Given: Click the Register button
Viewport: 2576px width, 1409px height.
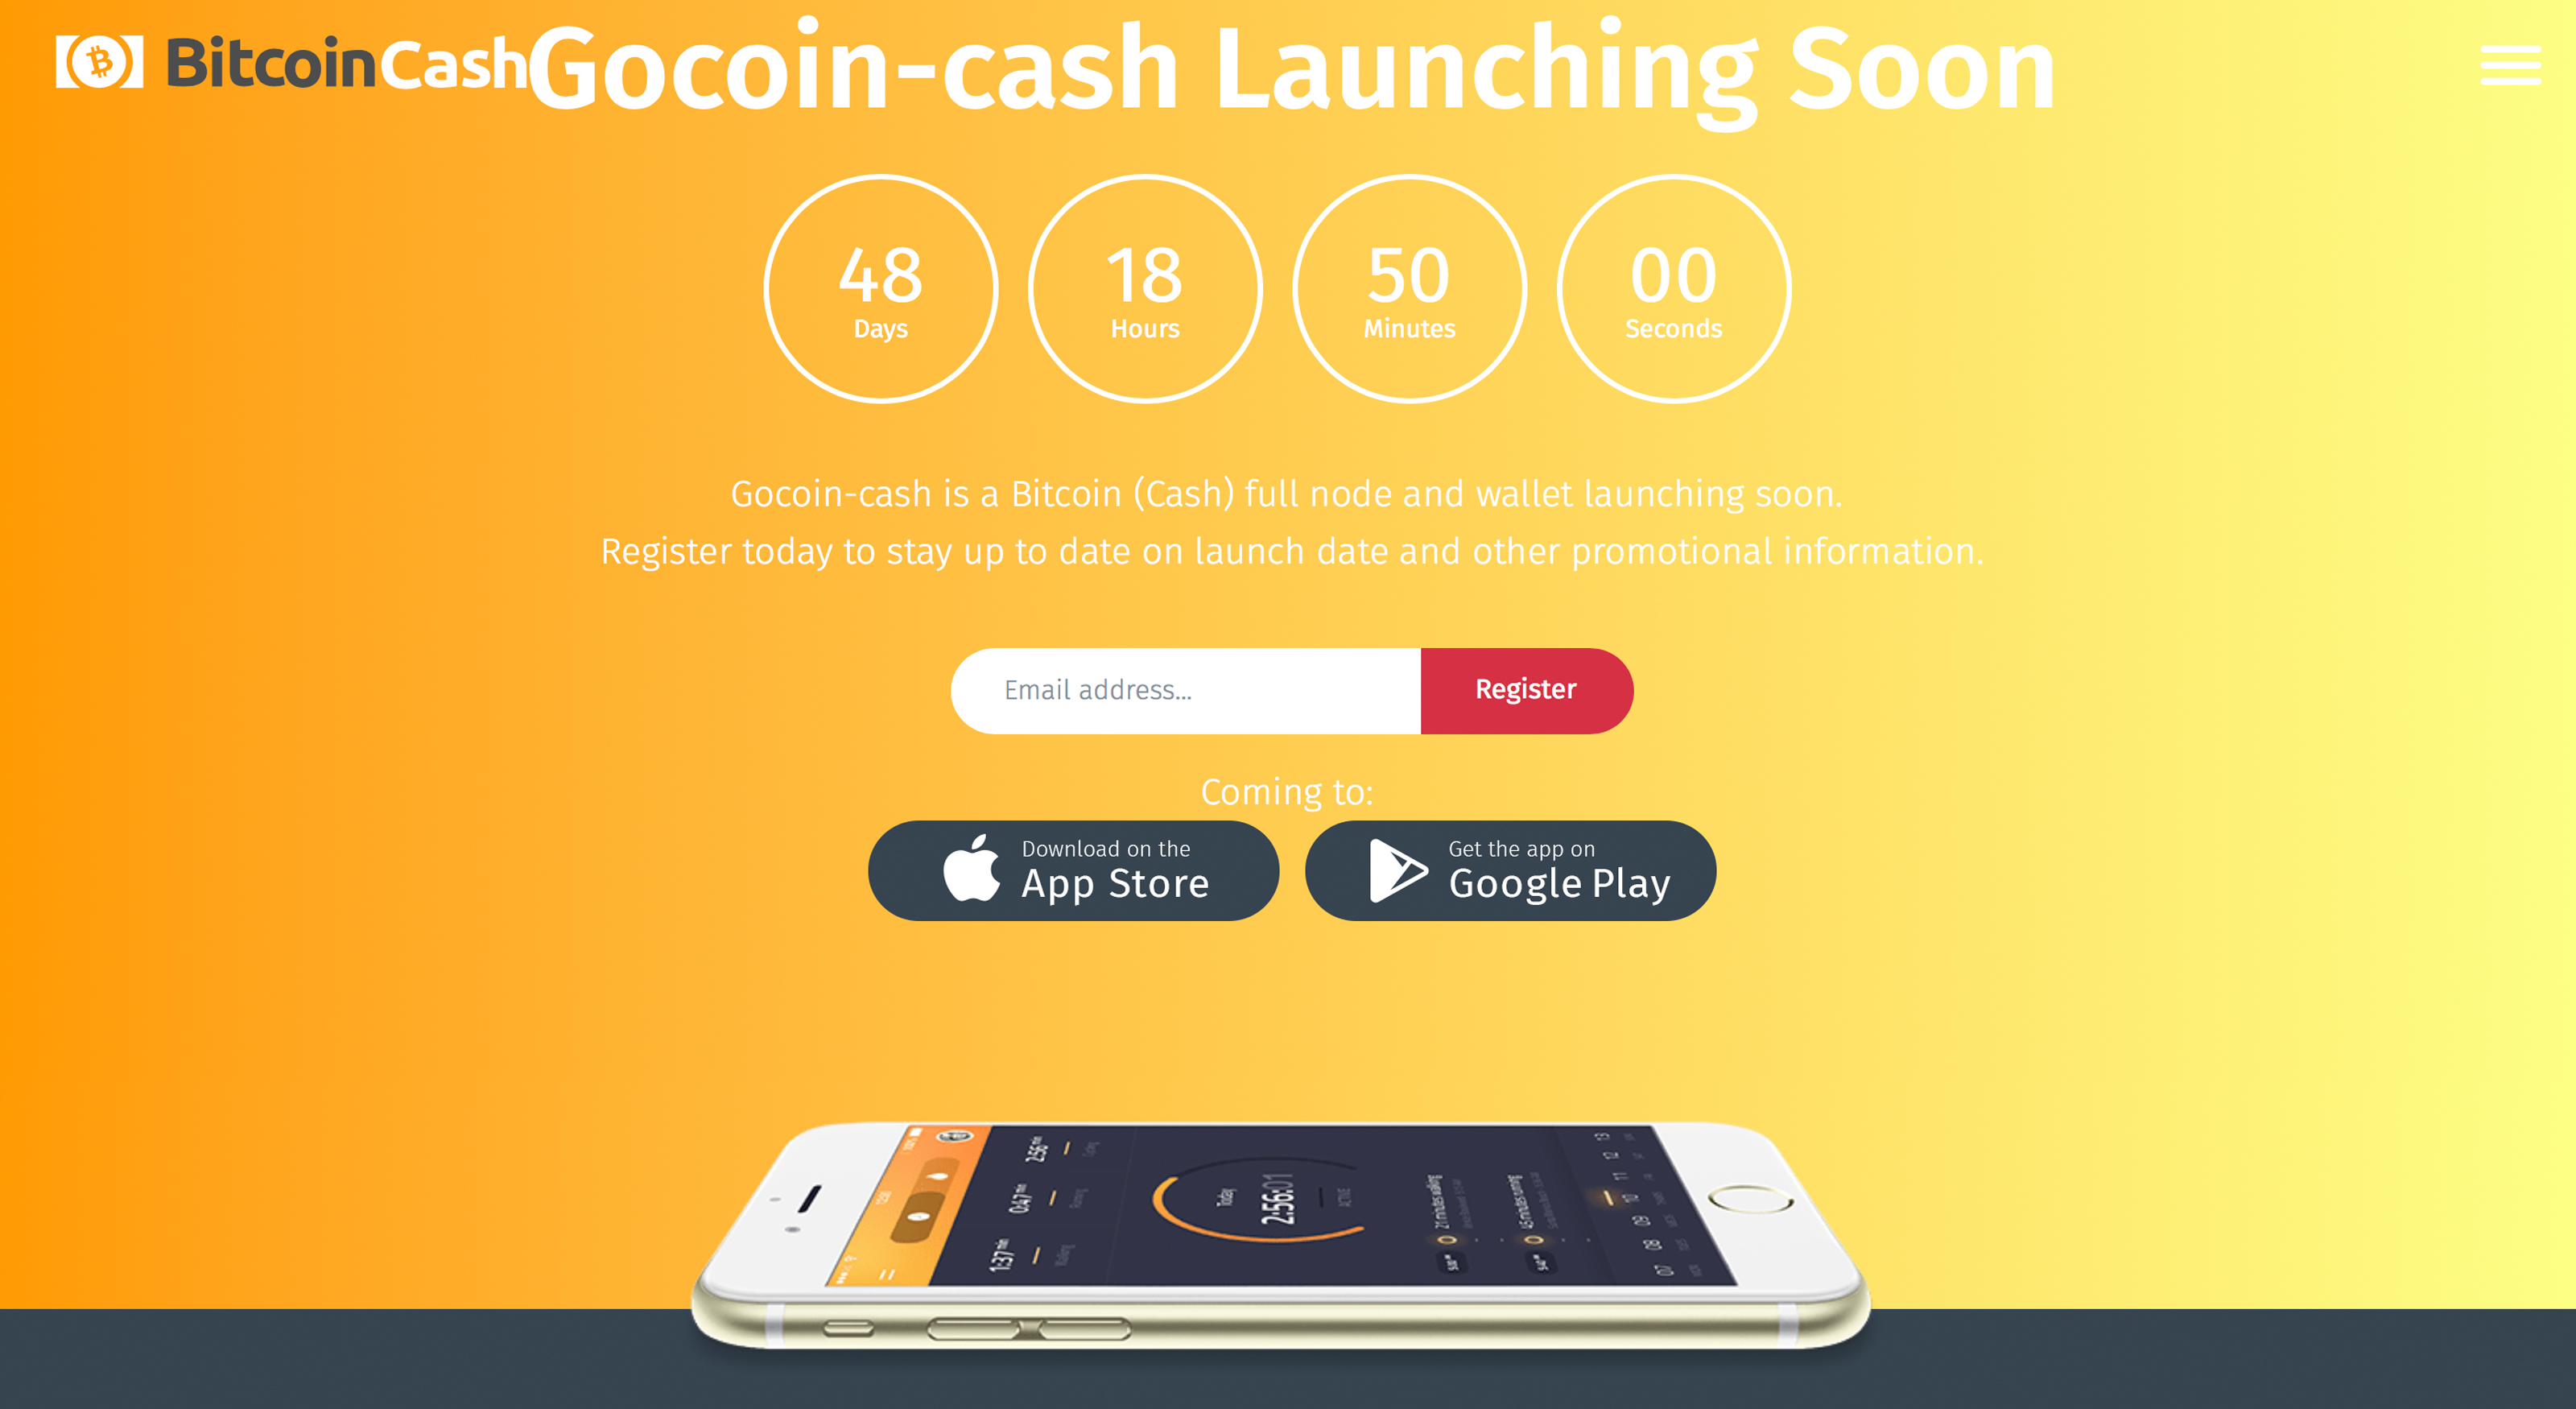Looking at the screenshot, I should (x=1525, y=689).
